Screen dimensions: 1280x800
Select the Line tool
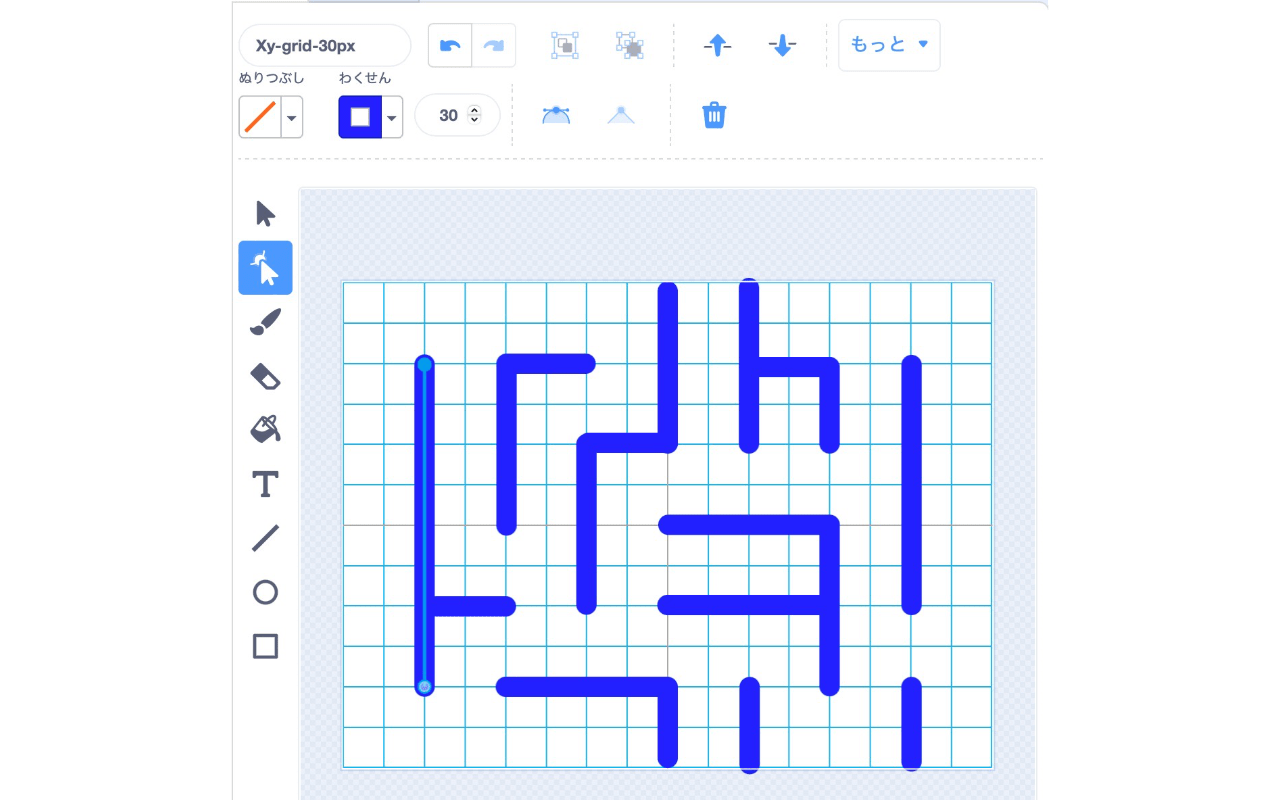coord(265,538)
